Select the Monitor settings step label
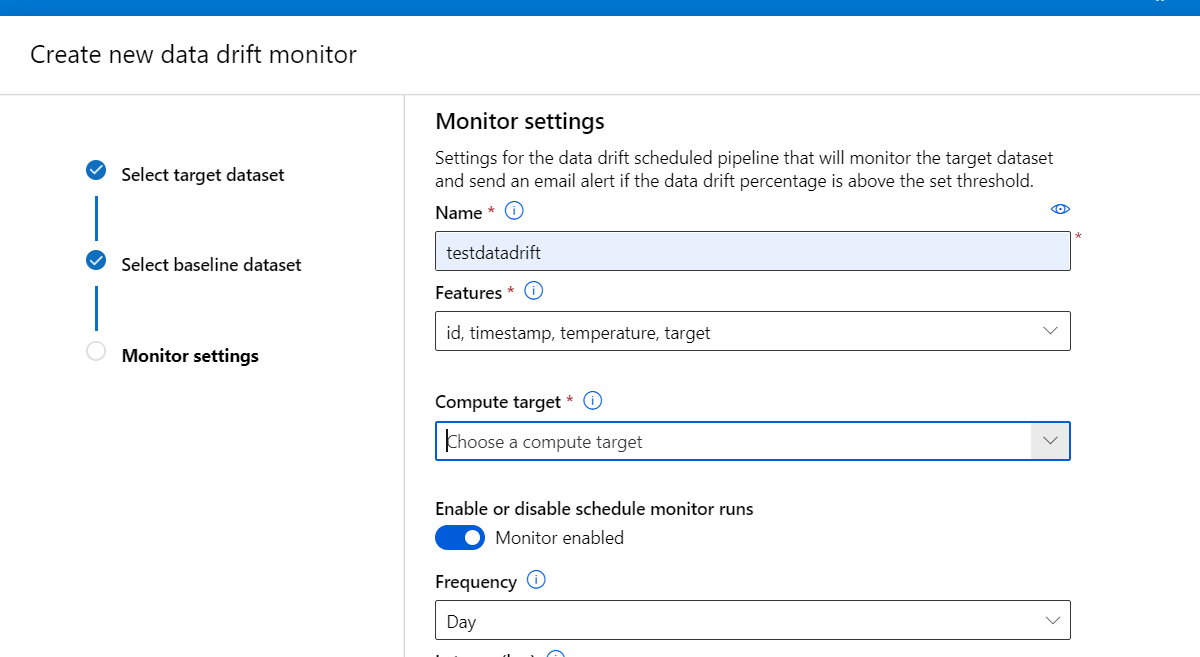The height and width of the screenshot is (657, 1200). [x=190, y=356]
